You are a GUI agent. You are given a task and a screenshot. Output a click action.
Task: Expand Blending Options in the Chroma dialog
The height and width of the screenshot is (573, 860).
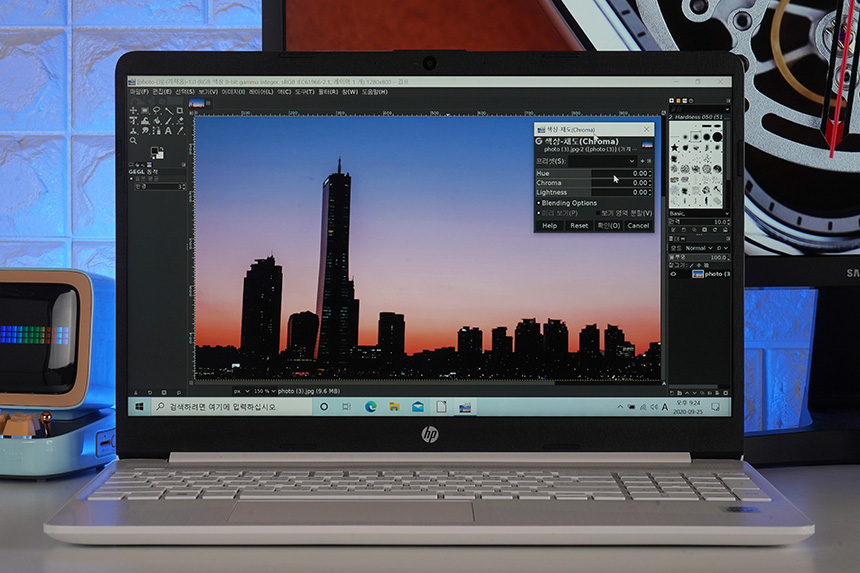pos(567,203)
